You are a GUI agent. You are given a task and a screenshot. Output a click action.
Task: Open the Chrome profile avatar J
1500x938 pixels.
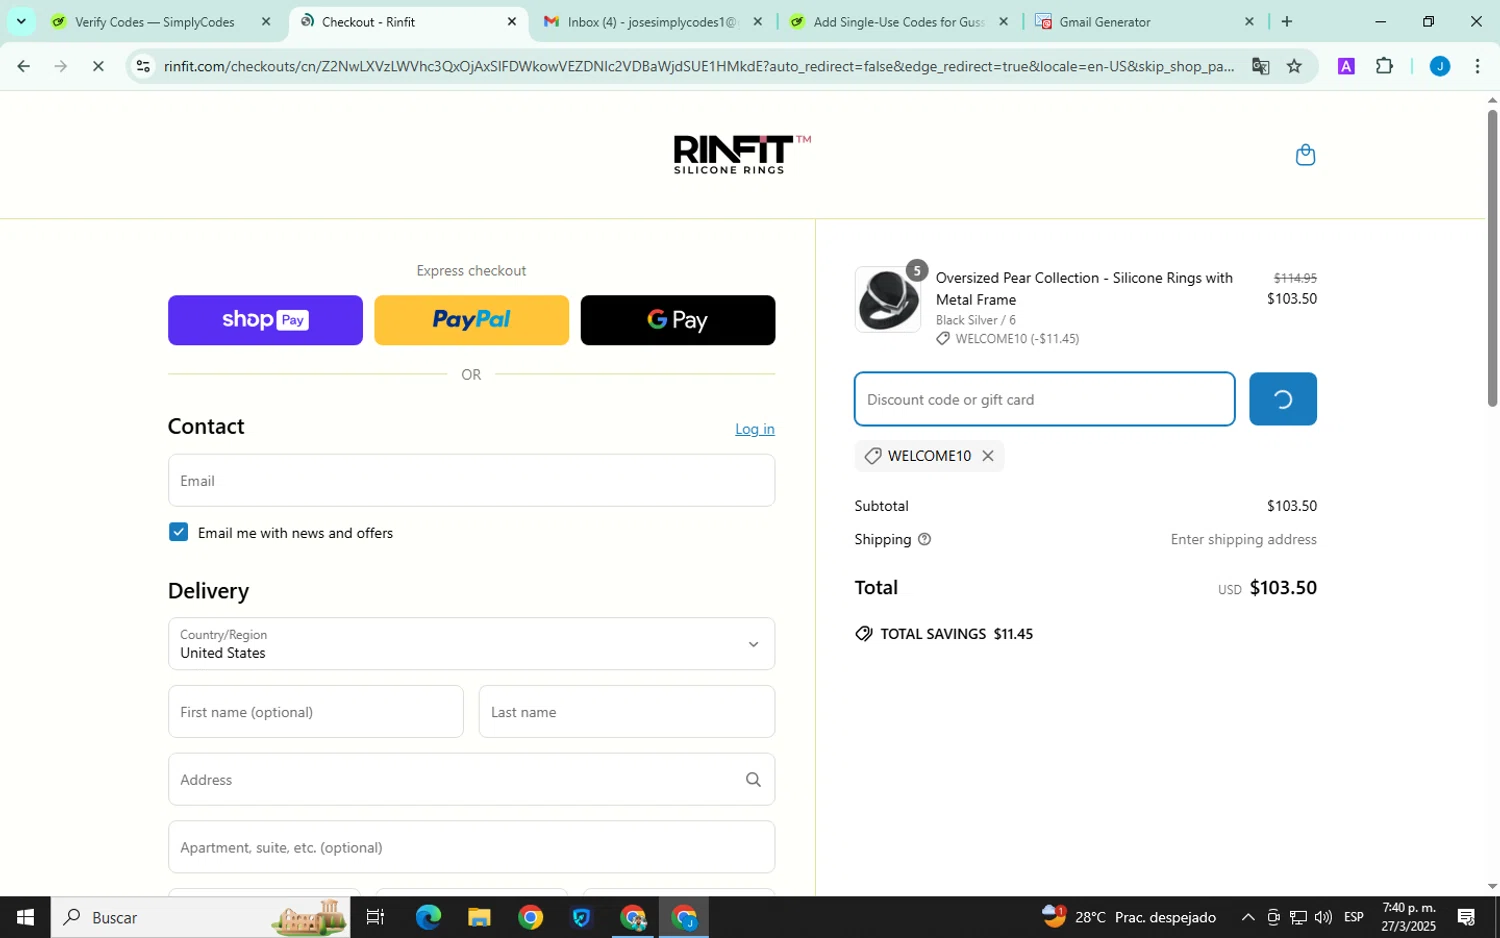coord(1439,66)
